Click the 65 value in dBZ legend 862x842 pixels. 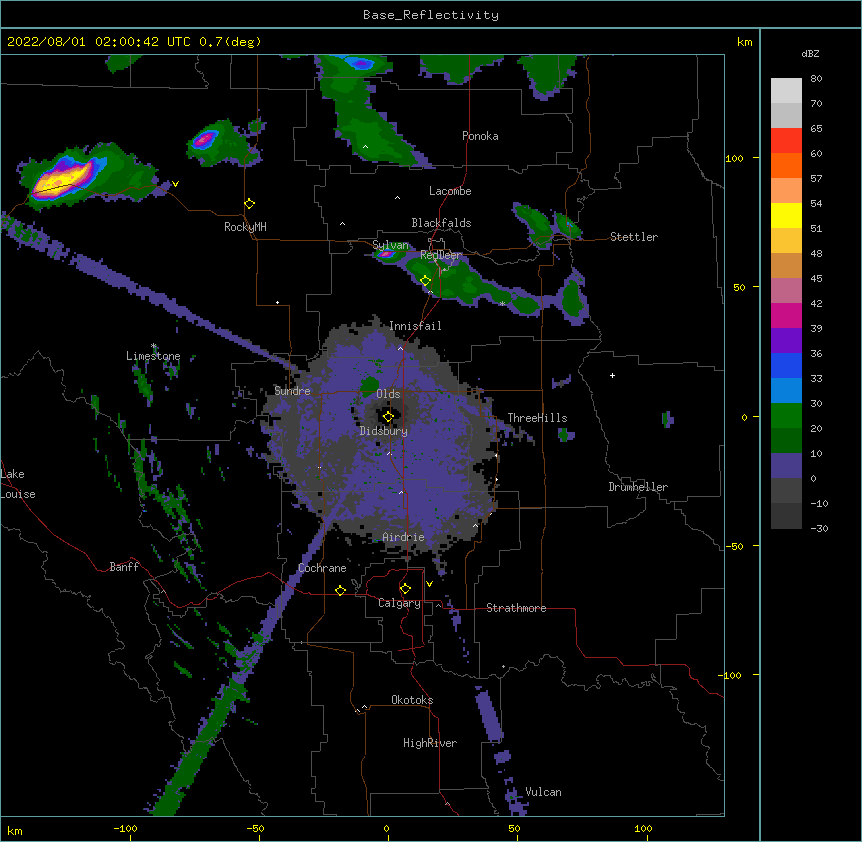pos(816,129)
